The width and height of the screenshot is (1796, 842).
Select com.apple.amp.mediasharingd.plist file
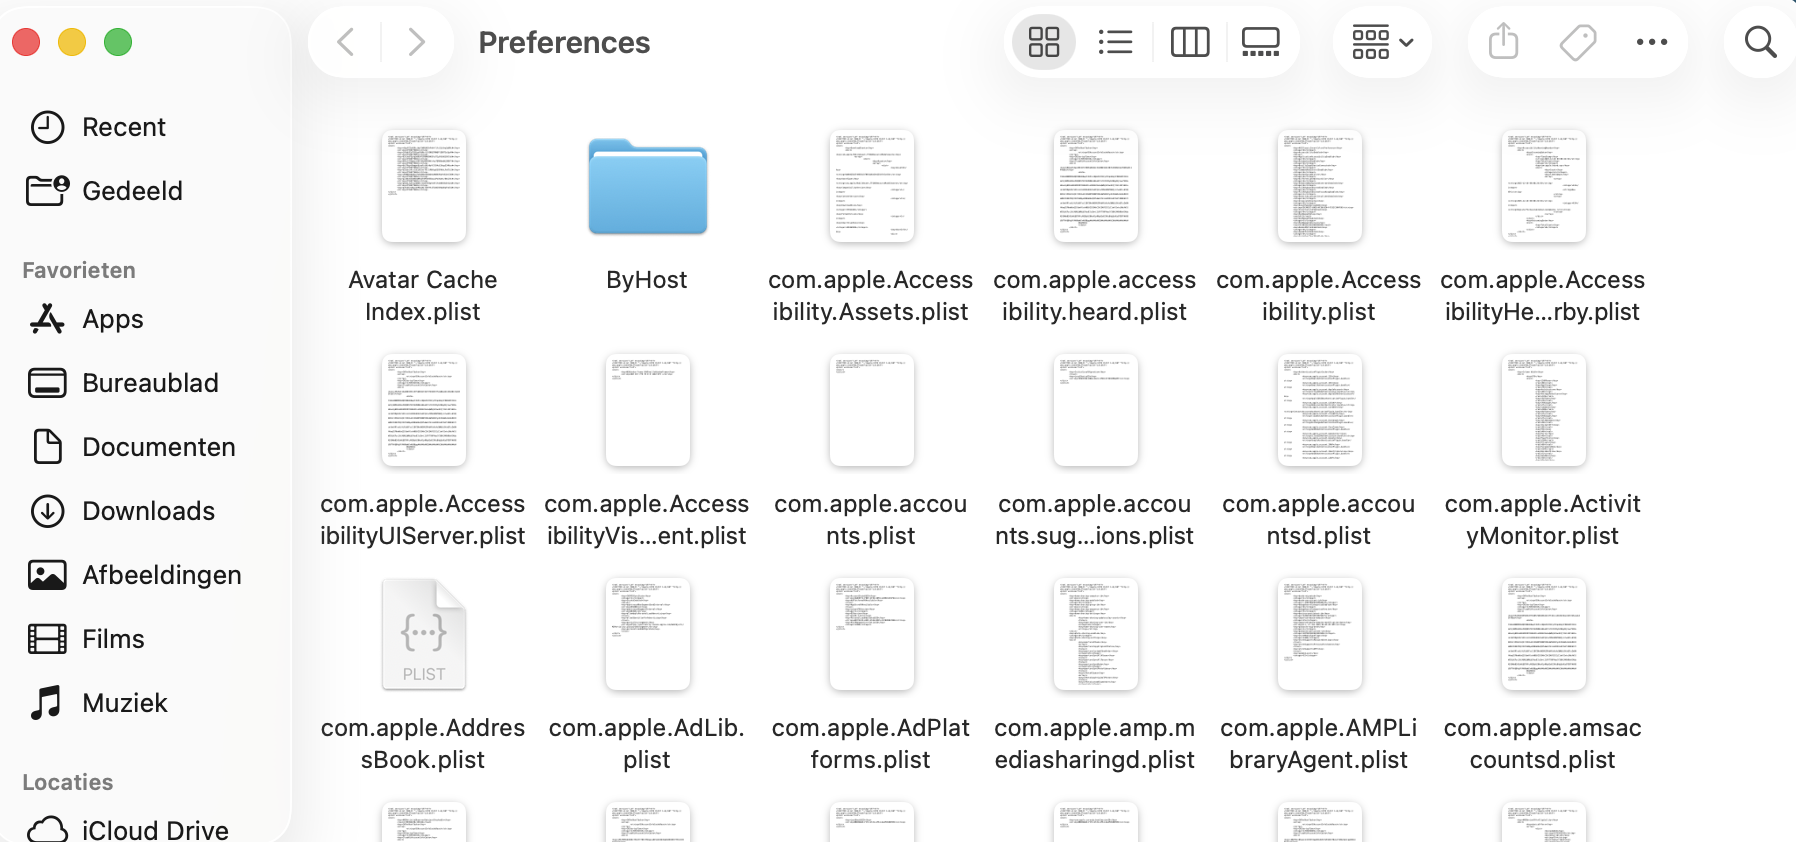(x=1095, y=634)
